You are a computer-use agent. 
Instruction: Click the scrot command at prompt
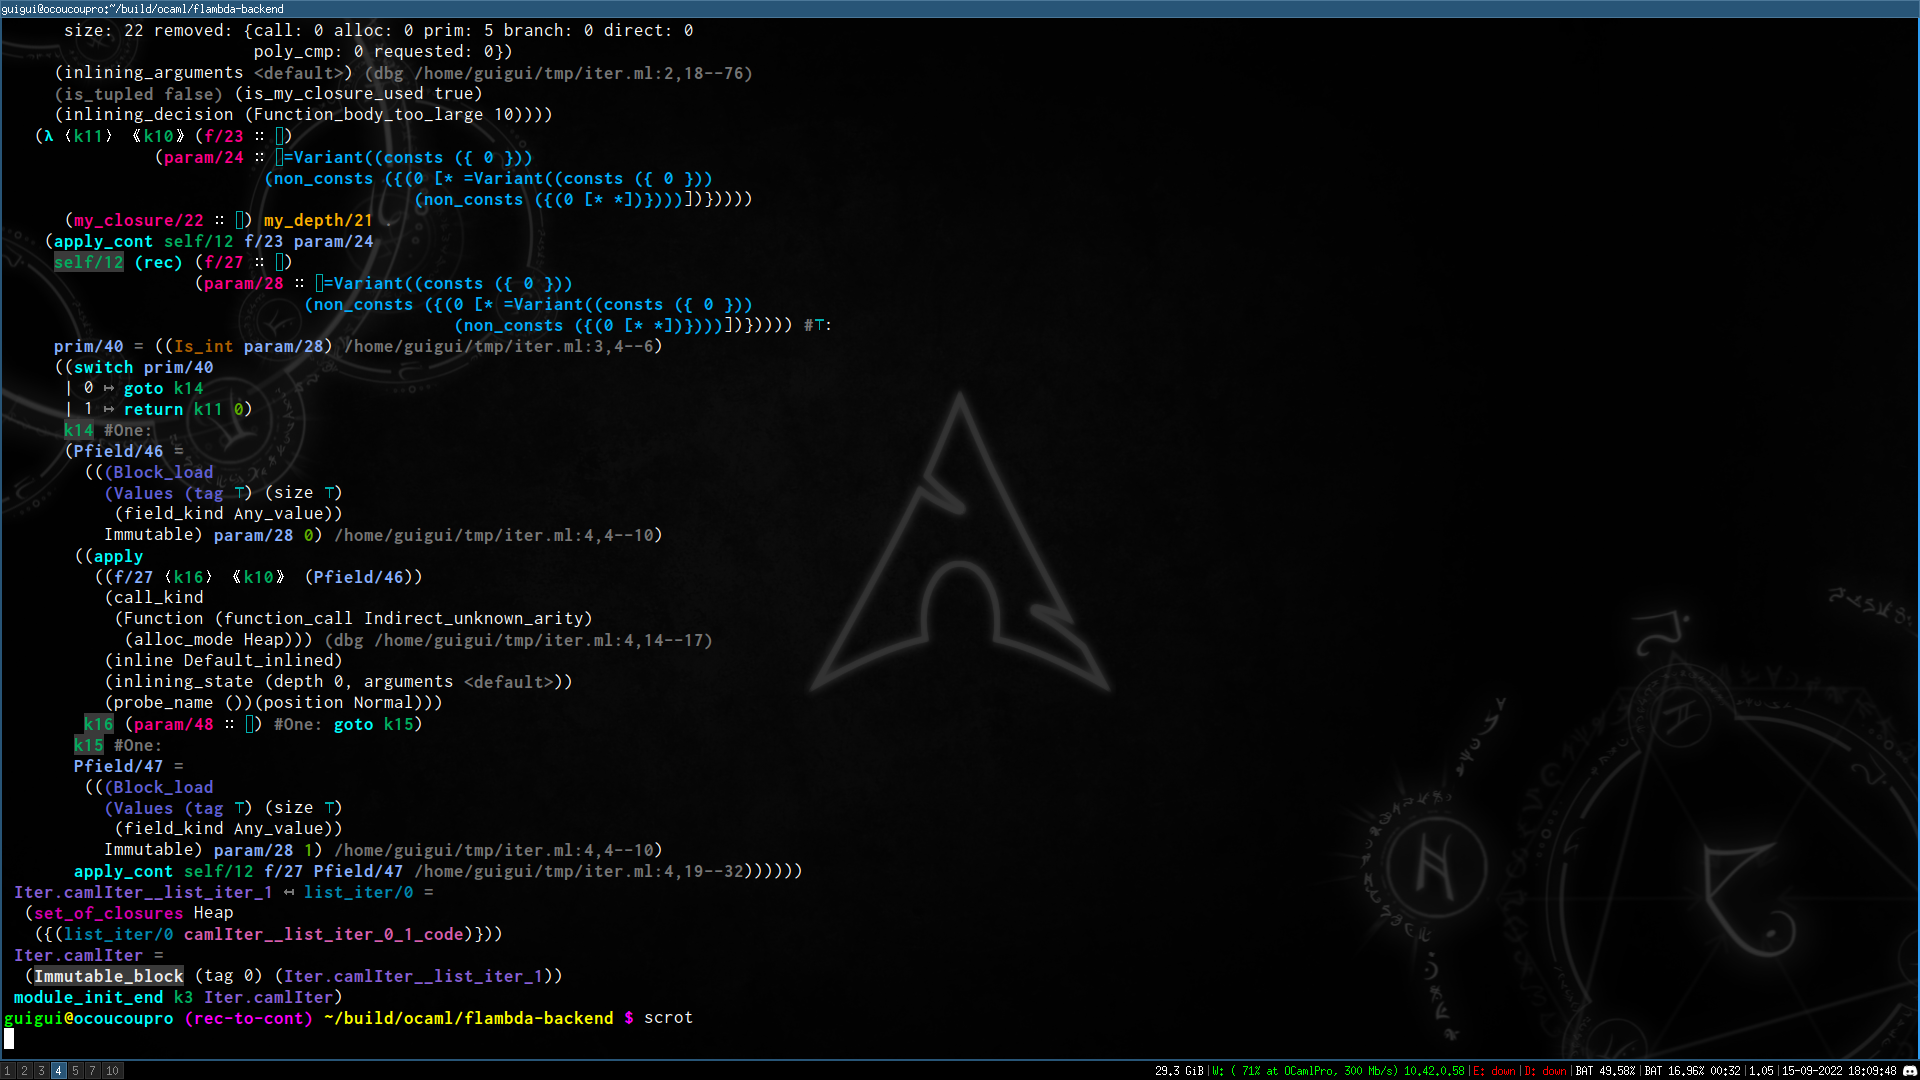click(x=668, y=1018)
